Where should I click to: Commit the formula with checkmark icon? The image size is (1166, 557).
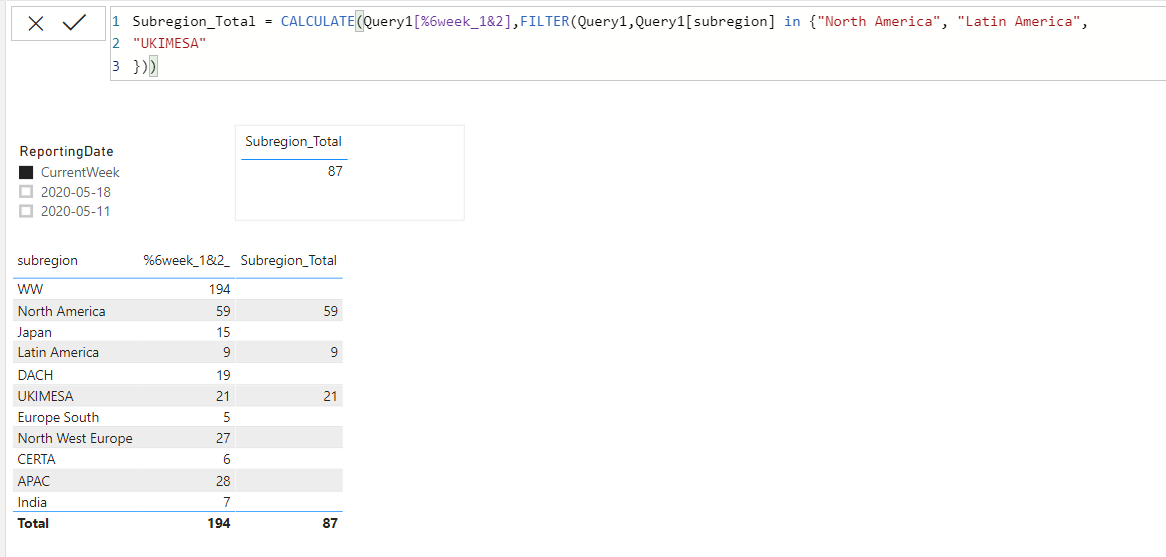tap(74, 24)
